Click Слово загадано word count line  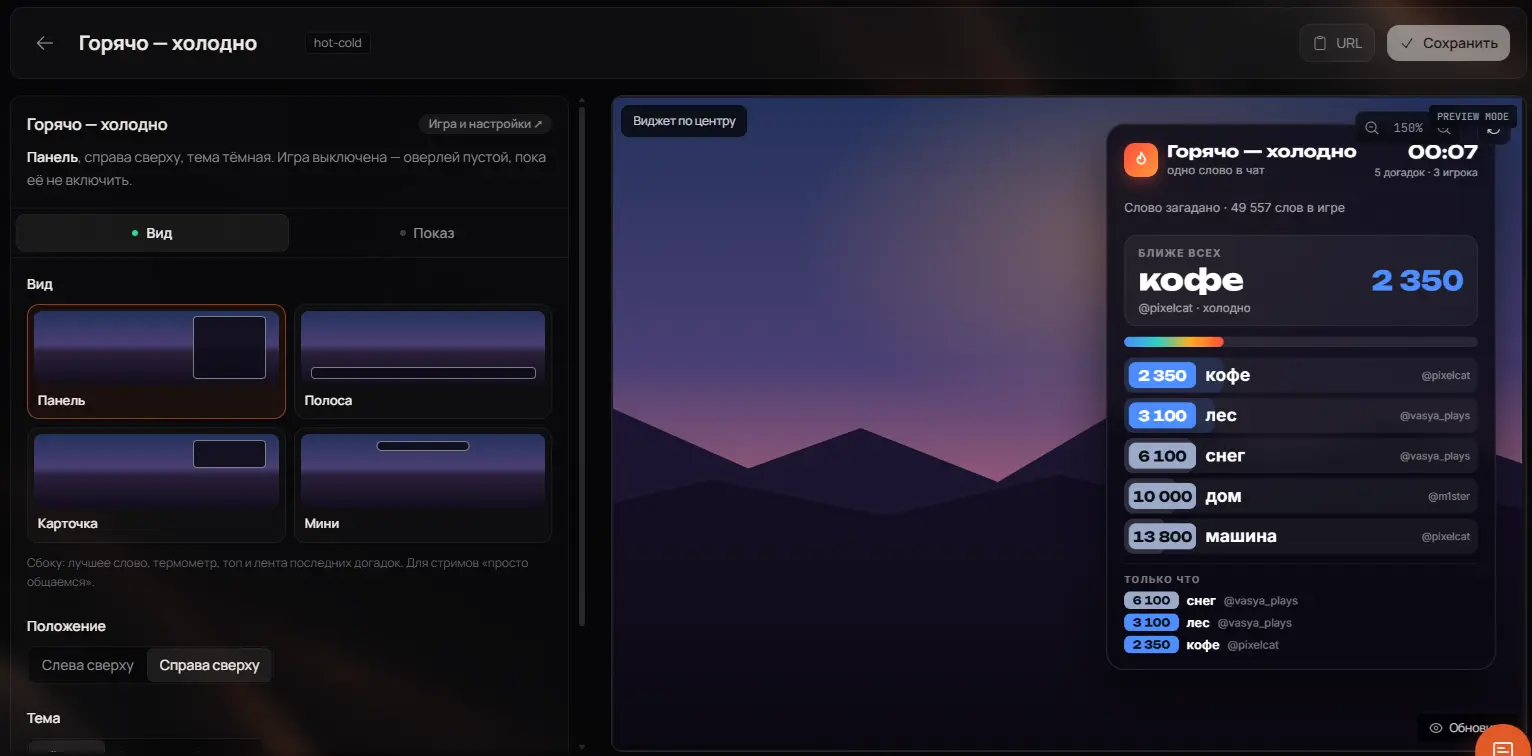(1234, 208)
